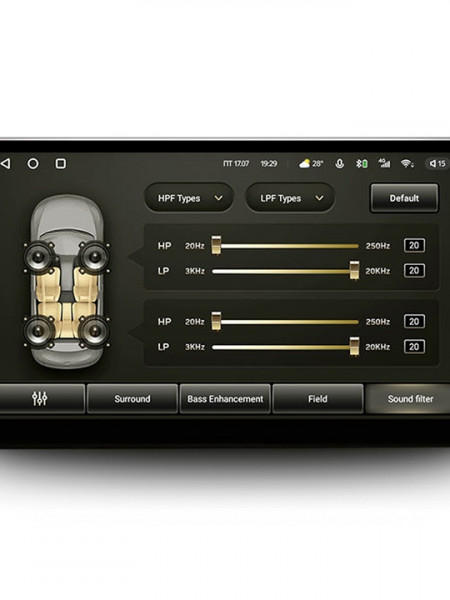The height and width of the screenshot is (600, 450).
Task: Tap the Android back triangle icon
Action: coord(5,164)
